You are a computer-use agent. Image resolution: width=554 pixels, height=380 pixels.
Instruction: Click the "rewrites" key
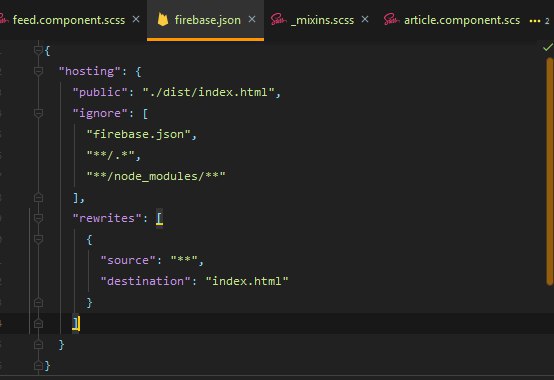coord(107,218)
